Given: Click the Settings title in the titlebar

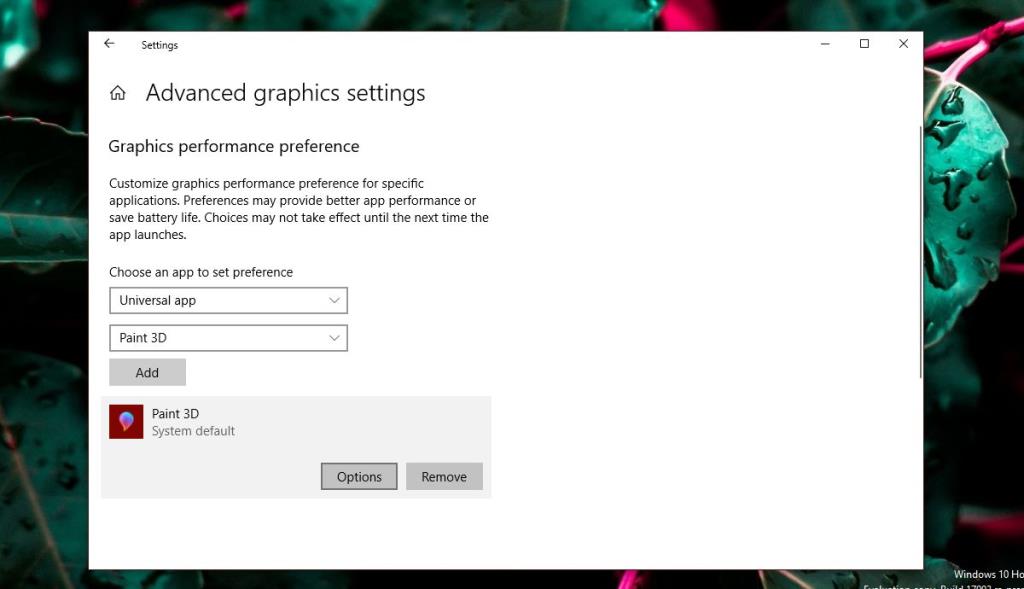Looking at the screenshot, I should tap(159, 44).
